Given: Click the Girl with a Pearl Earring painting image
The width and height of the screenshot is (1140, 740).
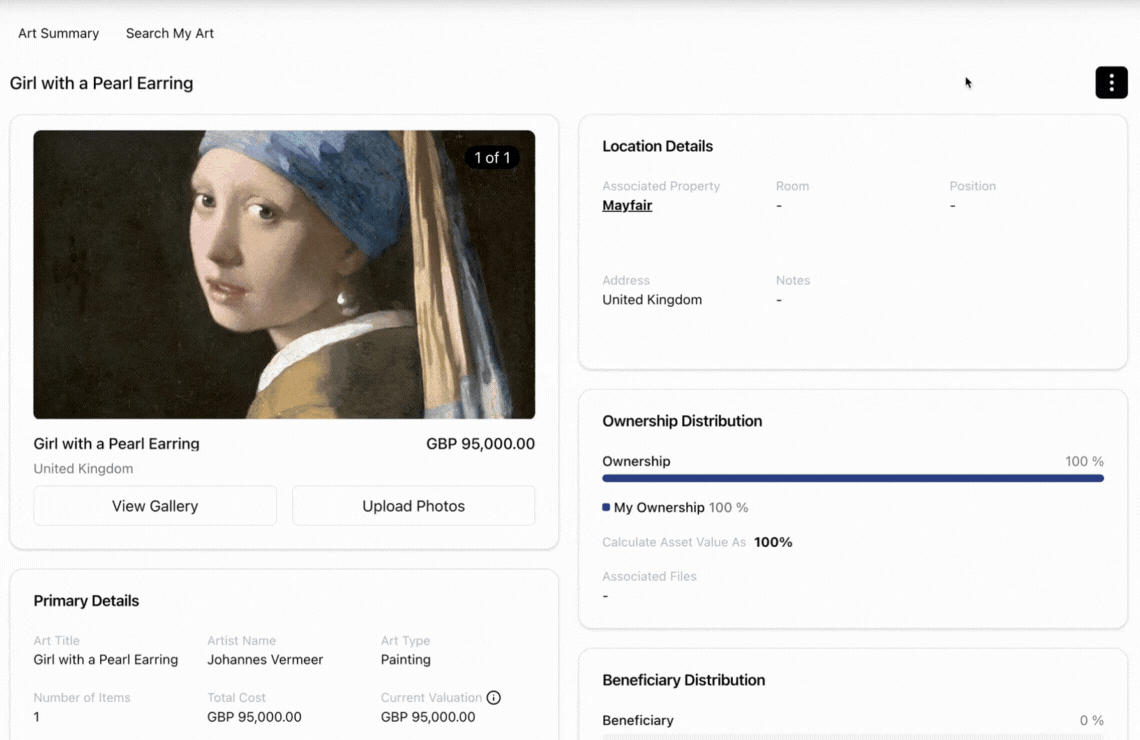Looking at the screenshot, I should pyautogui.click(x=284, y=274).
